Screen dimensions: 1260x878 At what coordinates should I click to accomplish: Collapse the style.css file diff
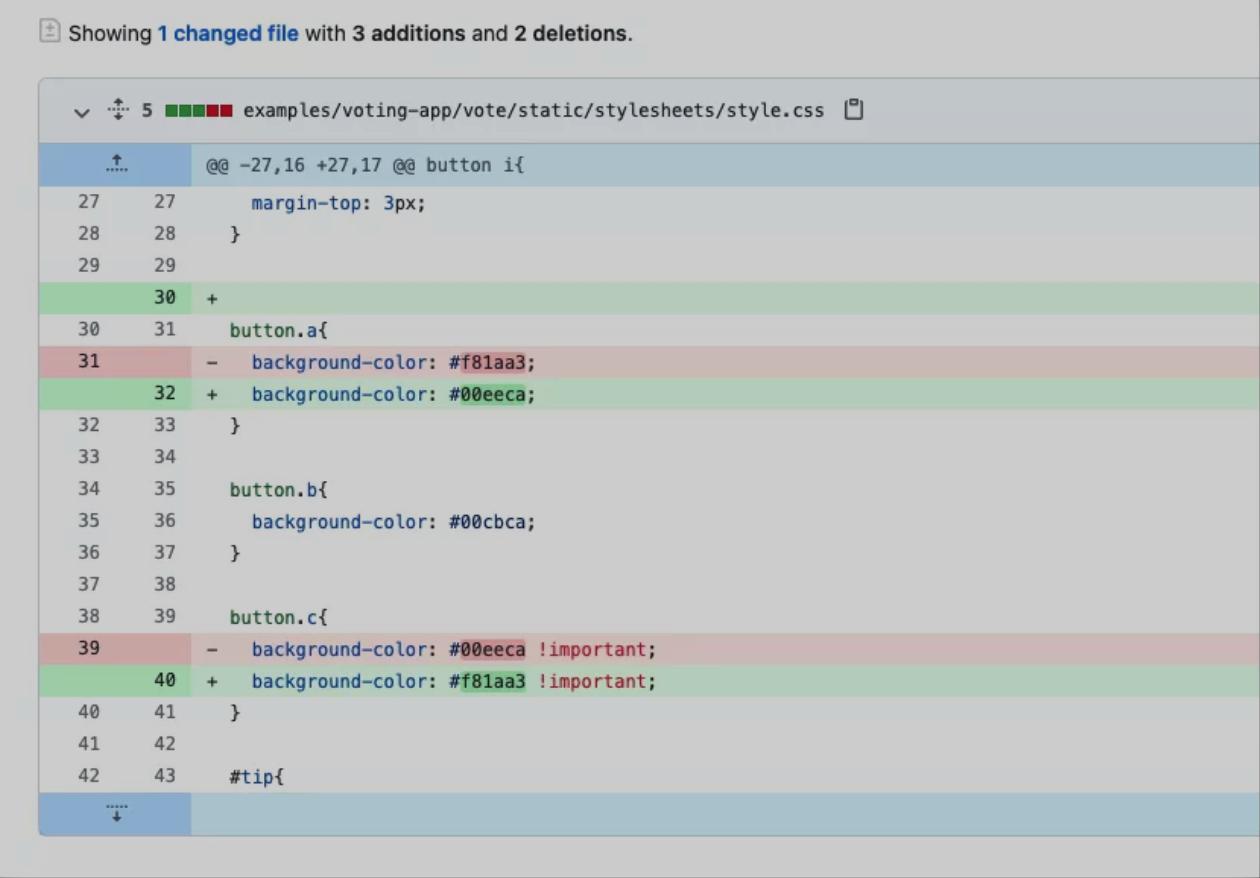coord(82,111)
